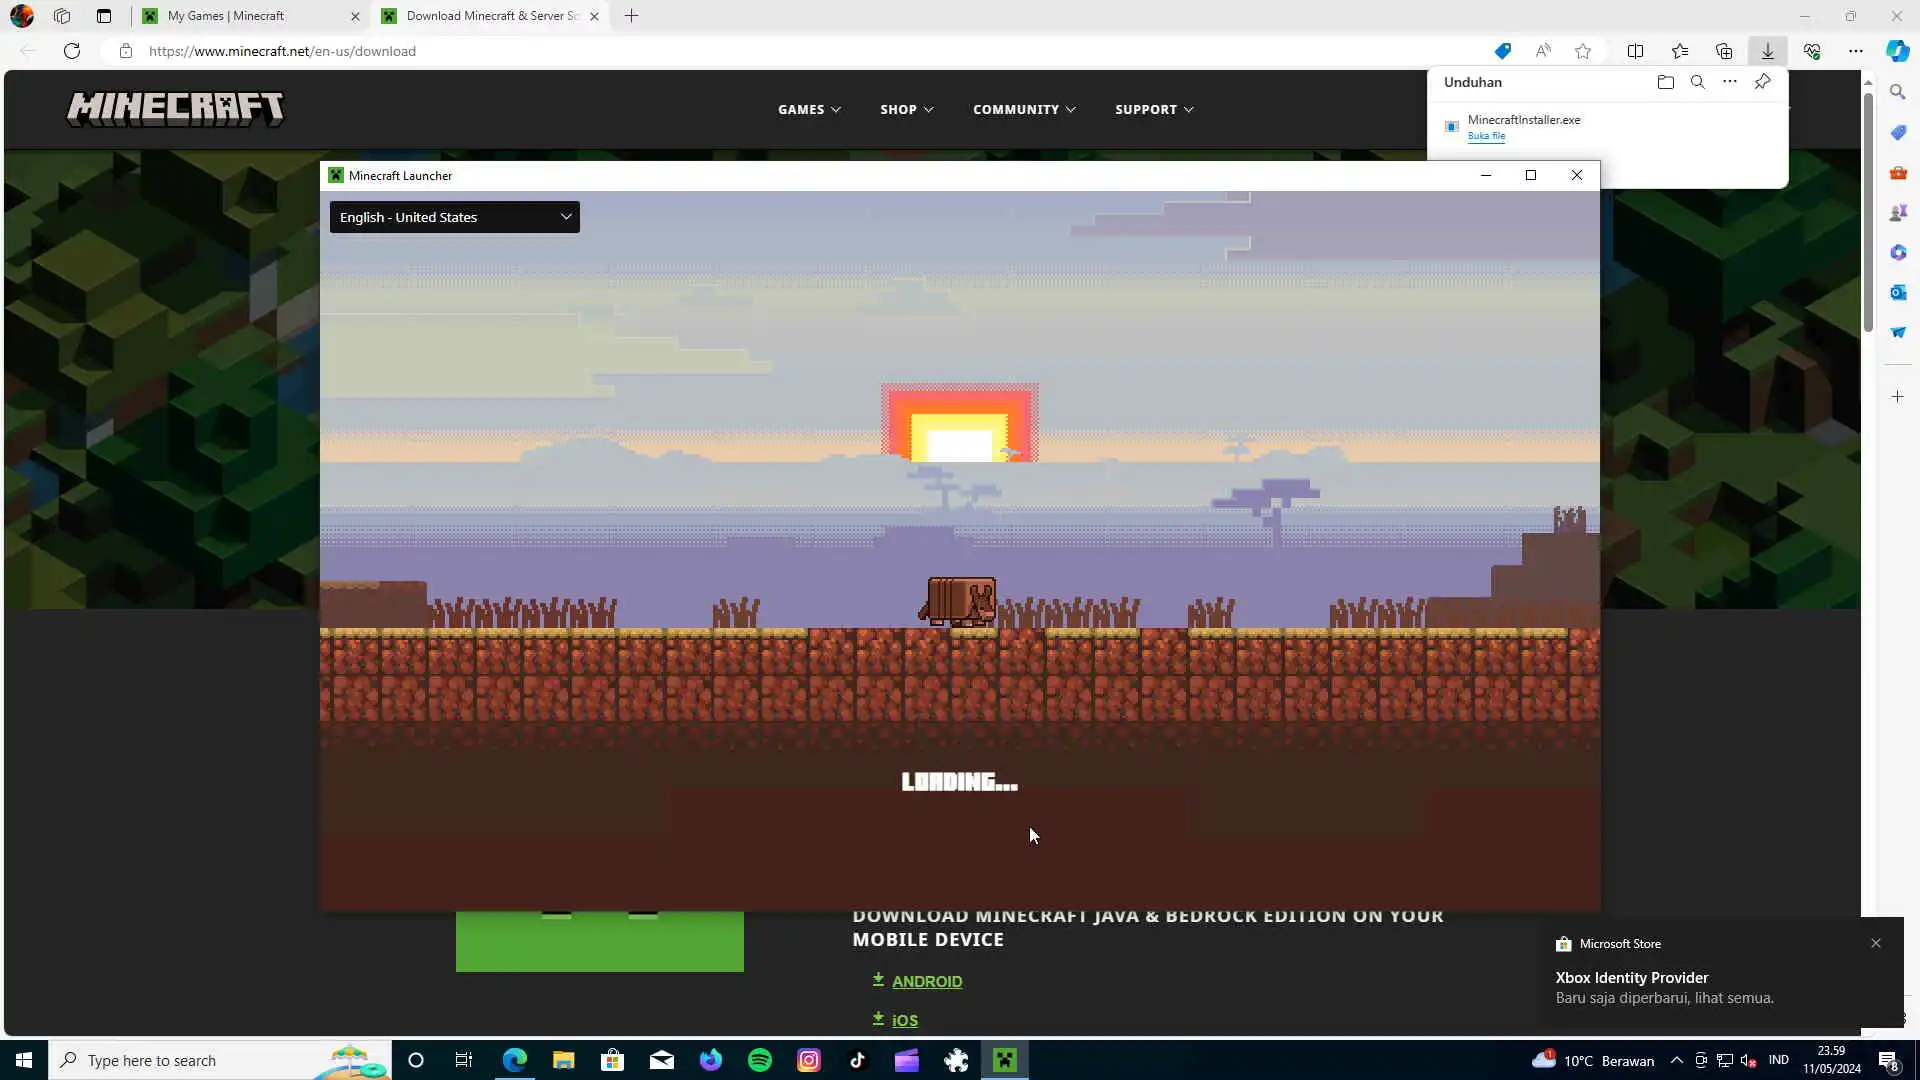
Task: Open the downloads folder icon in Unduhan panel
Action: (x=1665, y=82)
